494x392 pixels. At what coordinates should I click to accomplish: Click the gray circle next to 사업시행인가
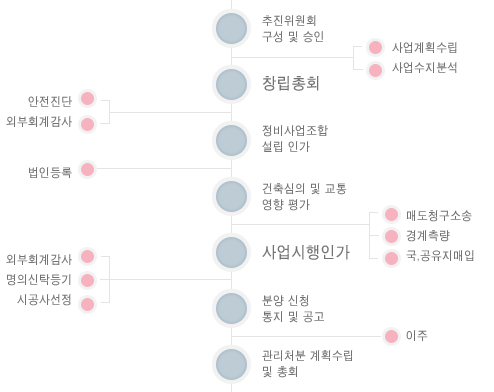(x=231, y=253)
